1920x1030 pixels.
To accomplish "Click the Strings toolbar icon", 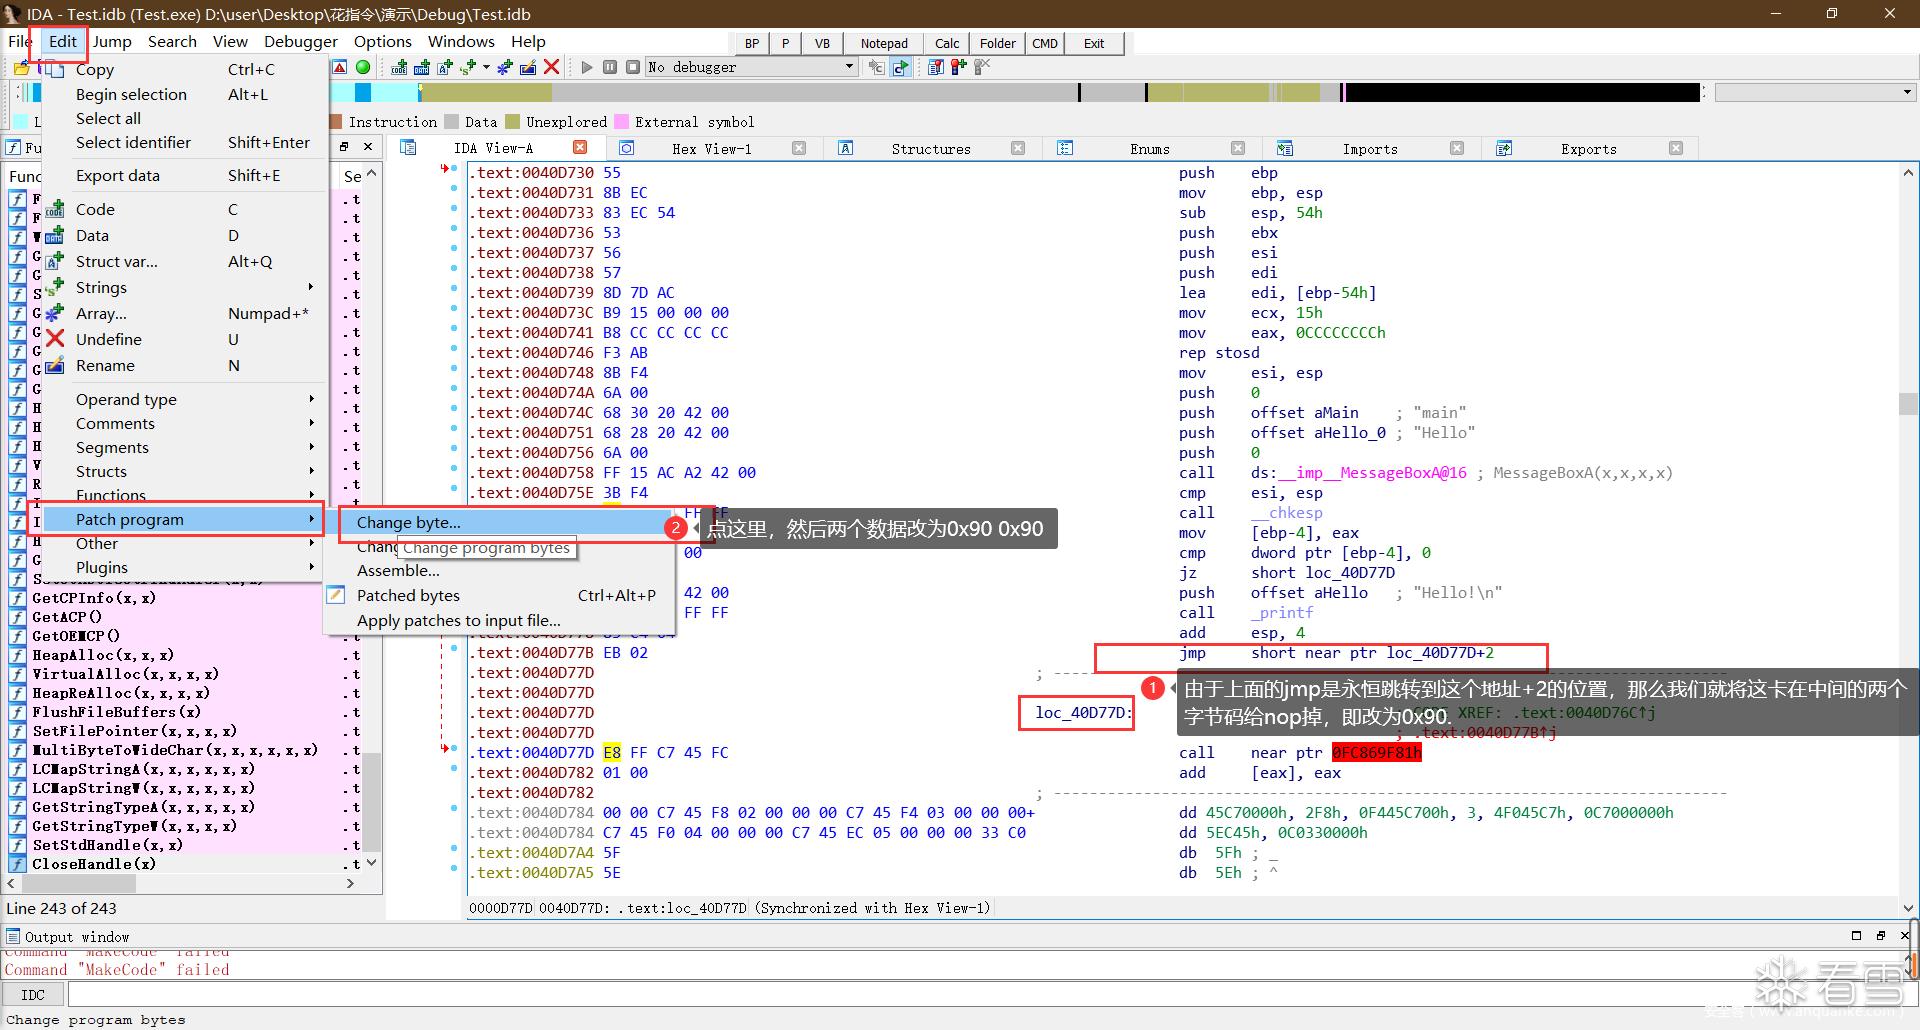I will click(x=467, y=67).
